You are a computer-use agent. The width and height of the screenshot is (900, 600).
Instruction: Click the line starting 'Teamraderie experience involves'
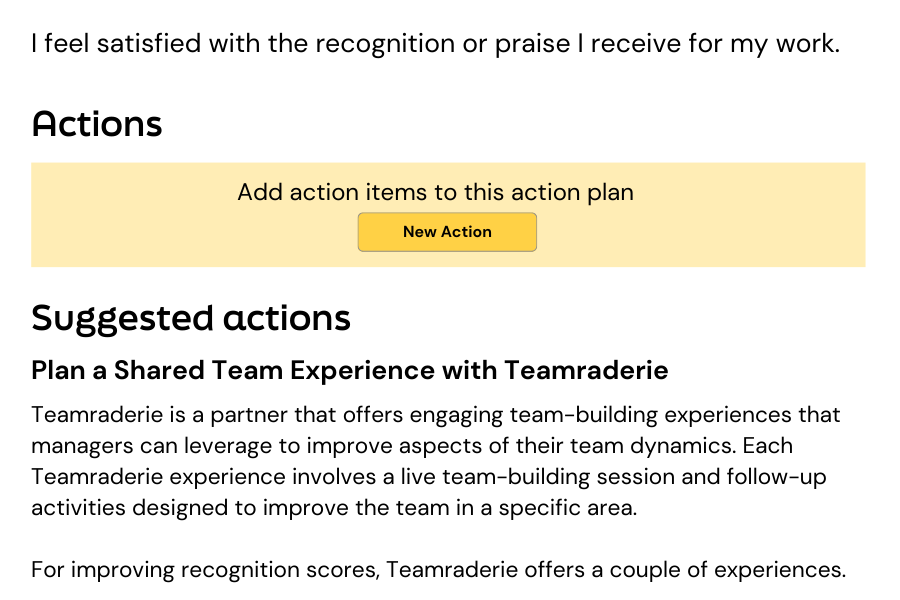tap(429, 477)
